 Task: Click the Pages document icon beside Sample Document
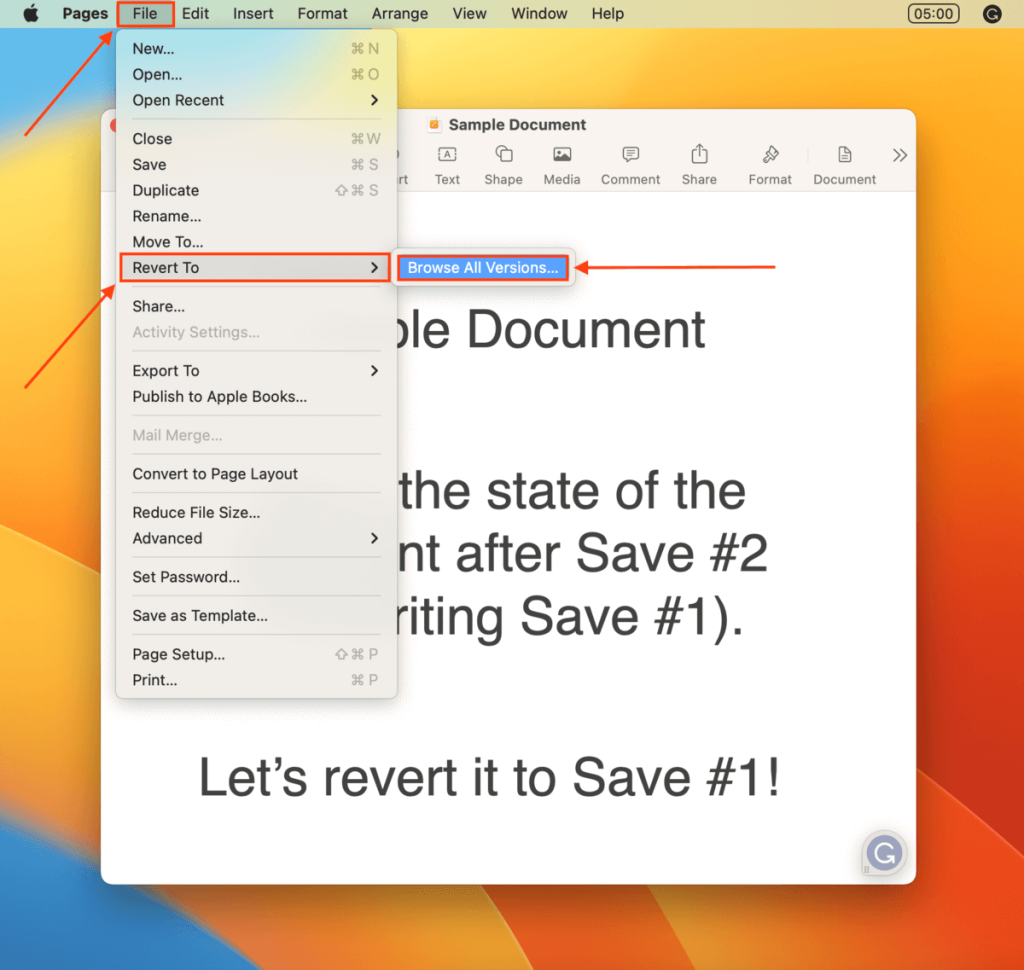[434, 124]
